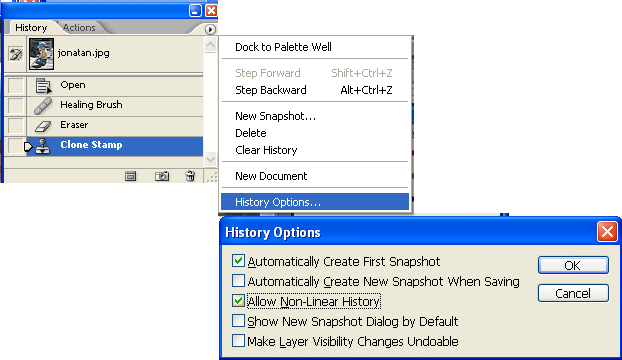Select the History tab
This screenshot has width=622, height=360.
point(31,28)
